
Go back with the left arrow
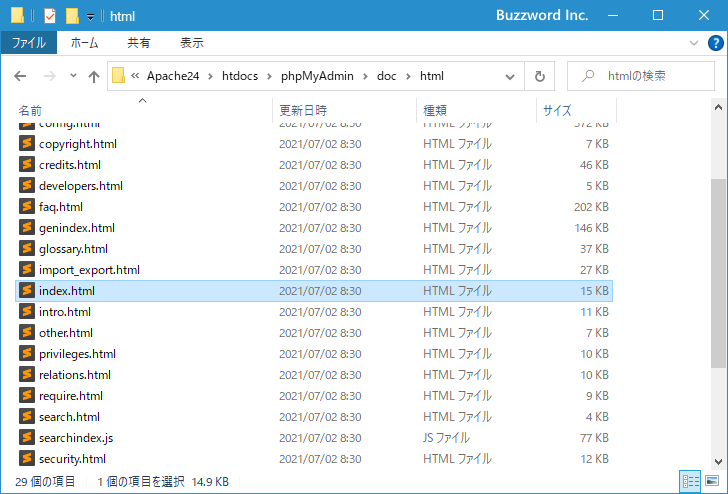click(x=20, y=76)
